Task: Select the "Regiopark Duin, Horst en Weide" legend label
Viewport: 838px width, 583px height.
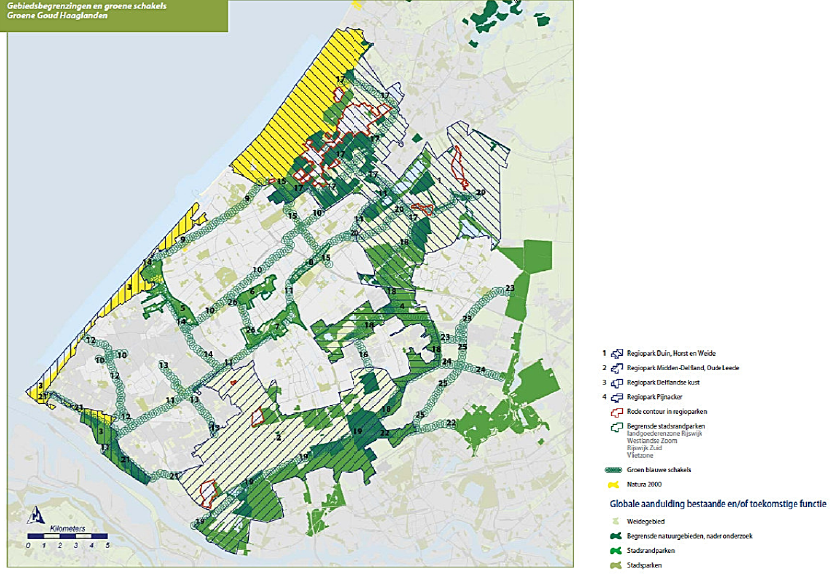Action: [x=671, y=353]
